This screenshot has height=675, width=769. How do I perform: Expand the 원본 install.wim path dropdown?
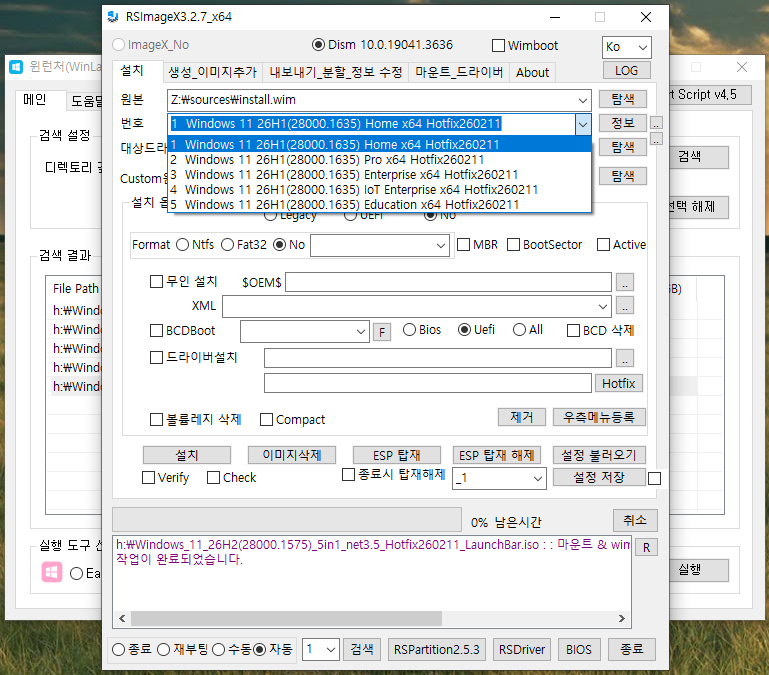pos(583,100)
